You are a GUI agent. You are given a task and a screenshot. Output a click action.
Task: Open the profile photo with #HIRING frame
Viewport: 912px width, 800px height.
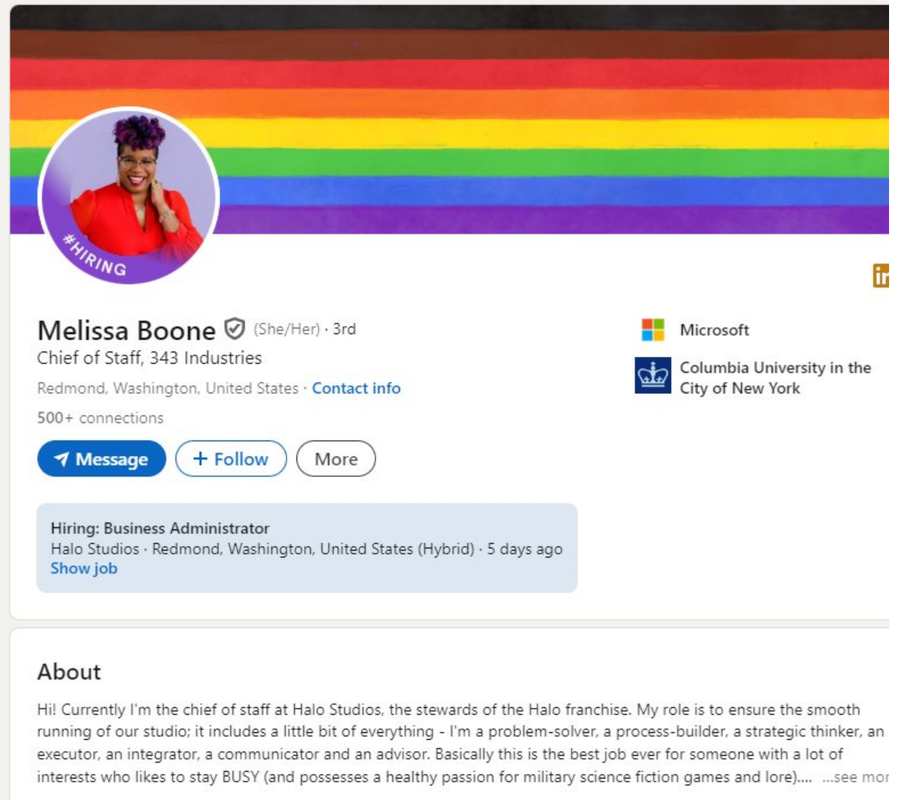pyautogui.click(x=129, y=195)
